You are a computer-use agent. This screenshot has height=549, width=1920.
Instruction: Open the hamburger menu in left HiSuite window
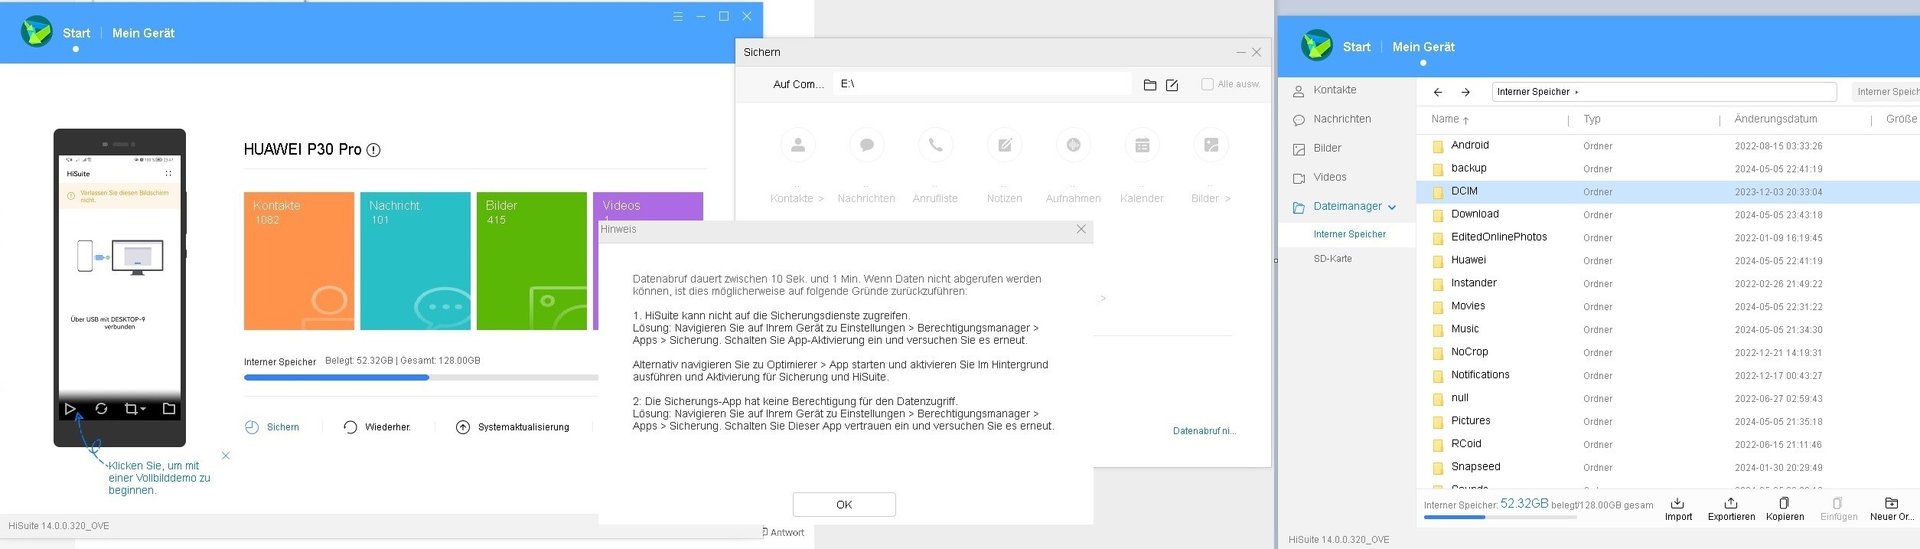[x=677, y=16]
